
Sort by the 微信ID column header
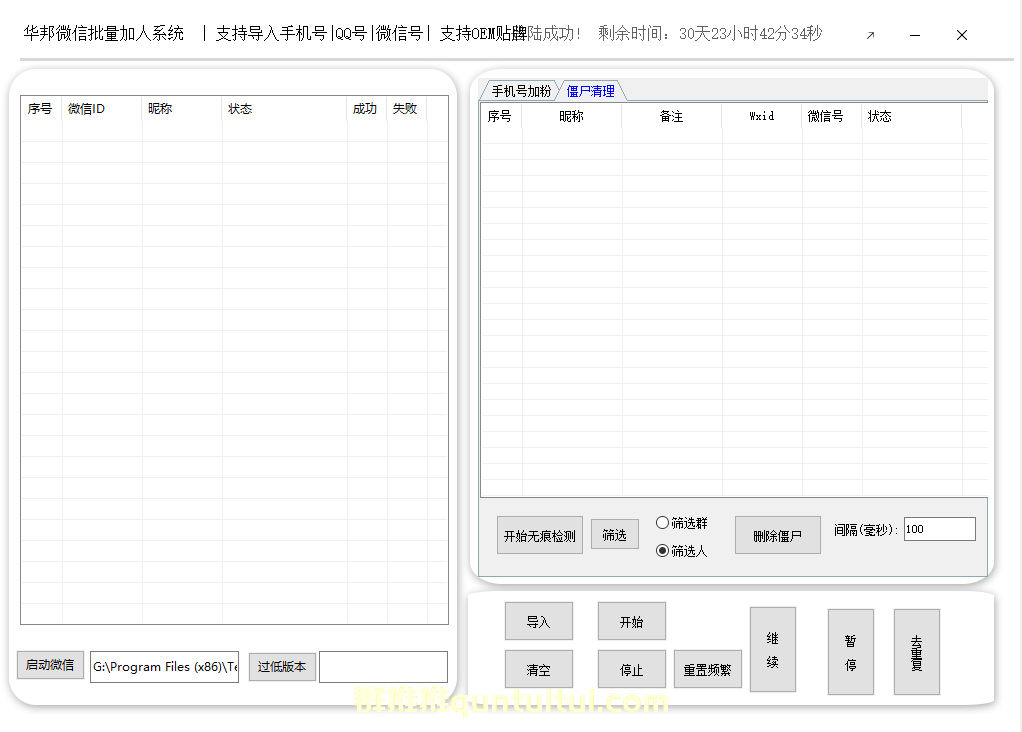100,109
